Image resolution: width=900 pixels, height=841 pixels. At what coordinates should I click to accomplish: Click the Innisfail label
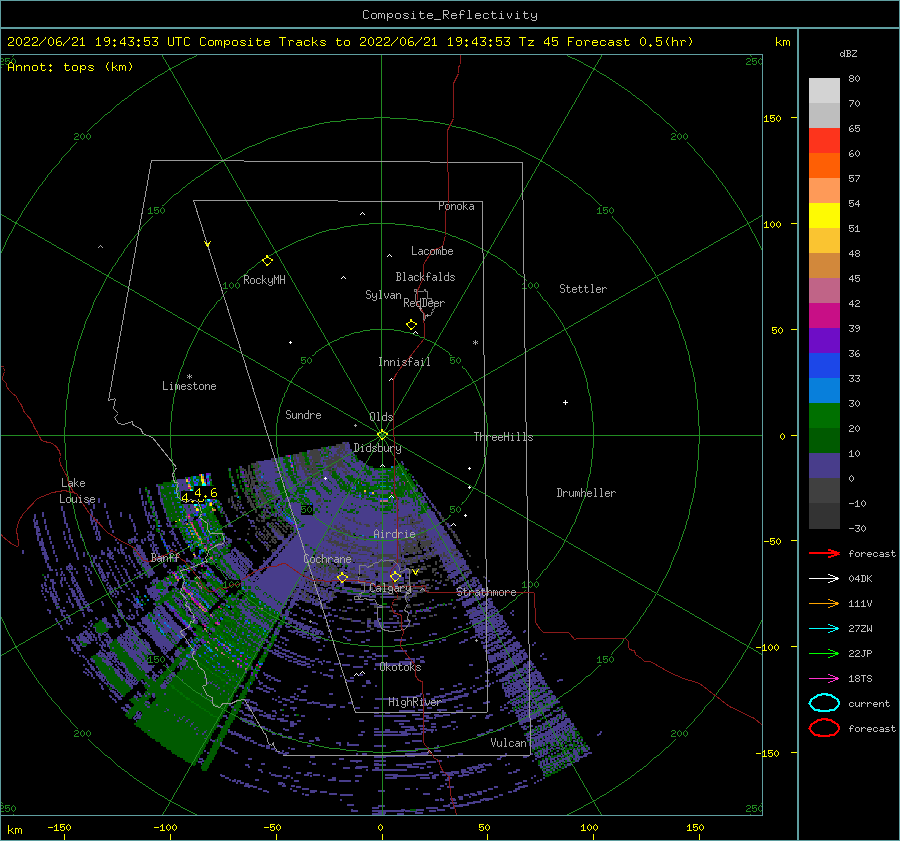pos(404,362)
